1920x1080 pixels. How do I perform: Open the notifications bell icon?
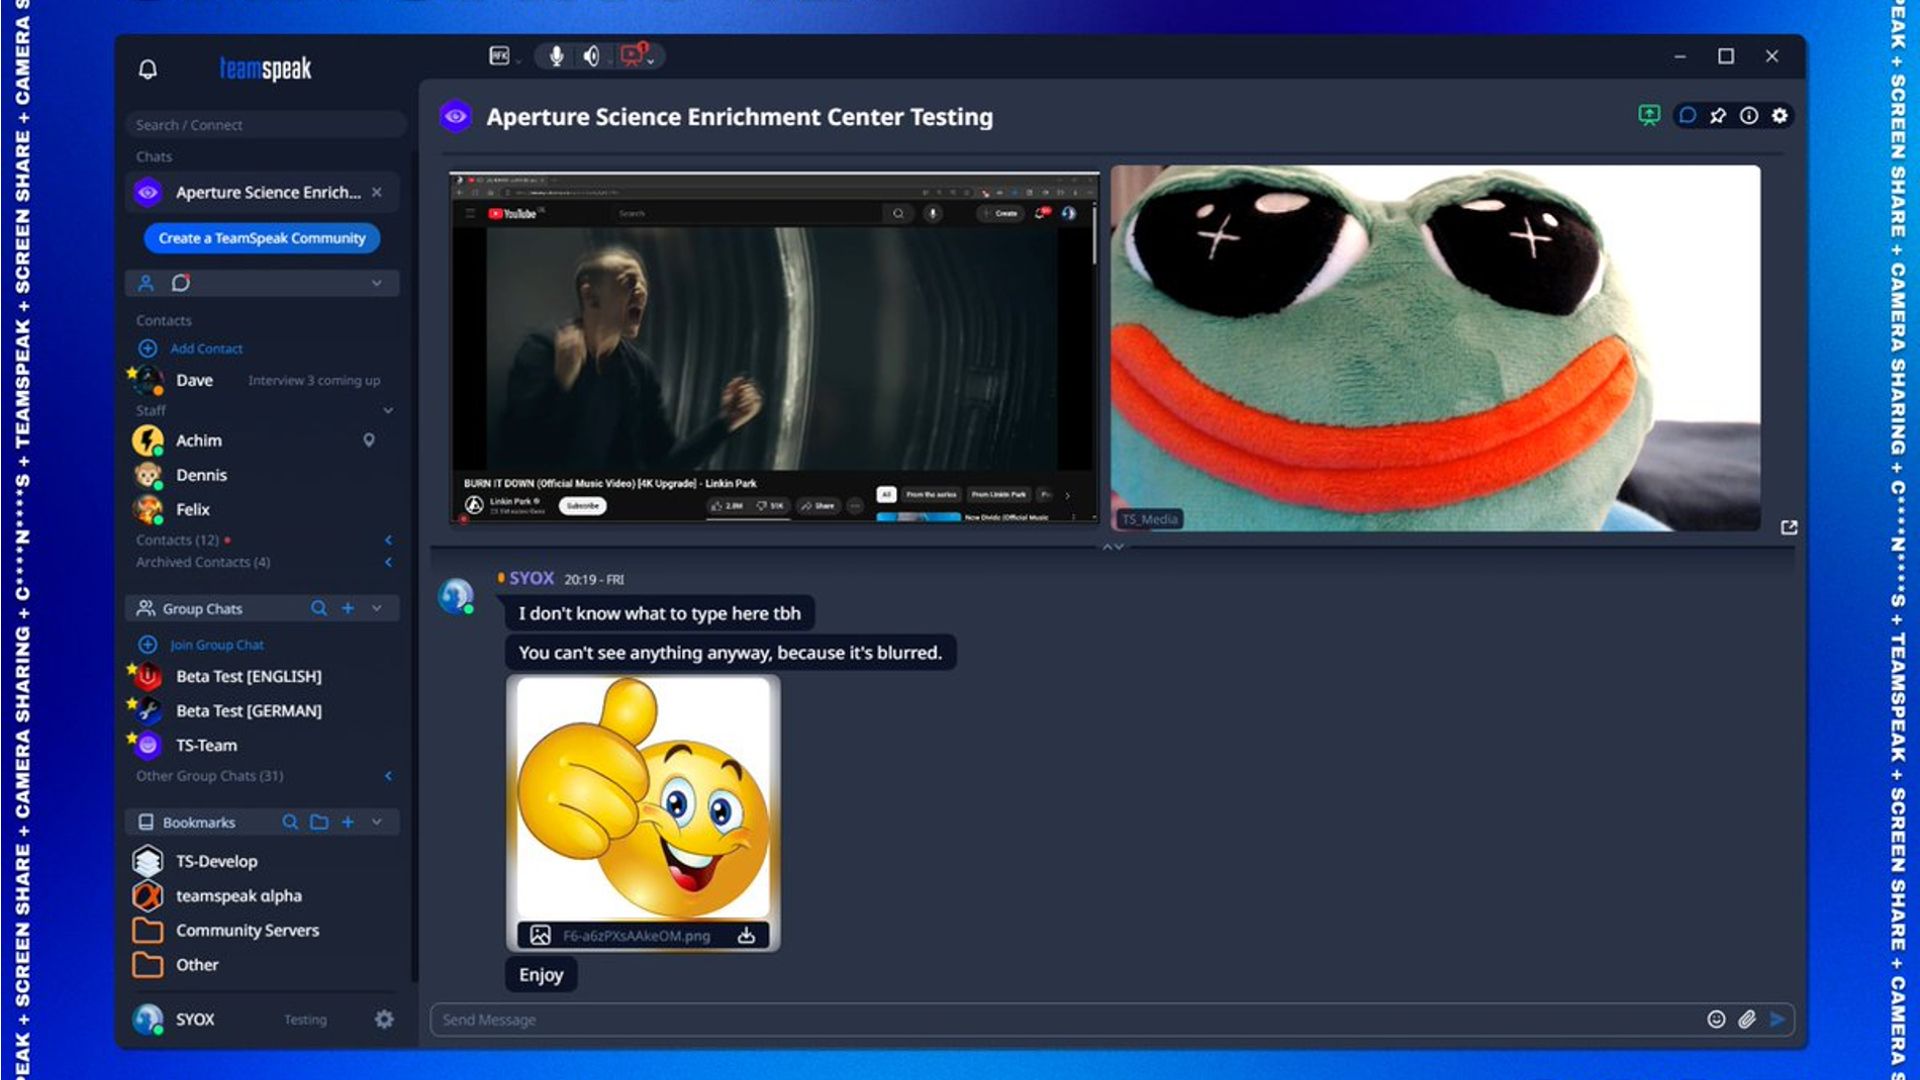point(148,68)
